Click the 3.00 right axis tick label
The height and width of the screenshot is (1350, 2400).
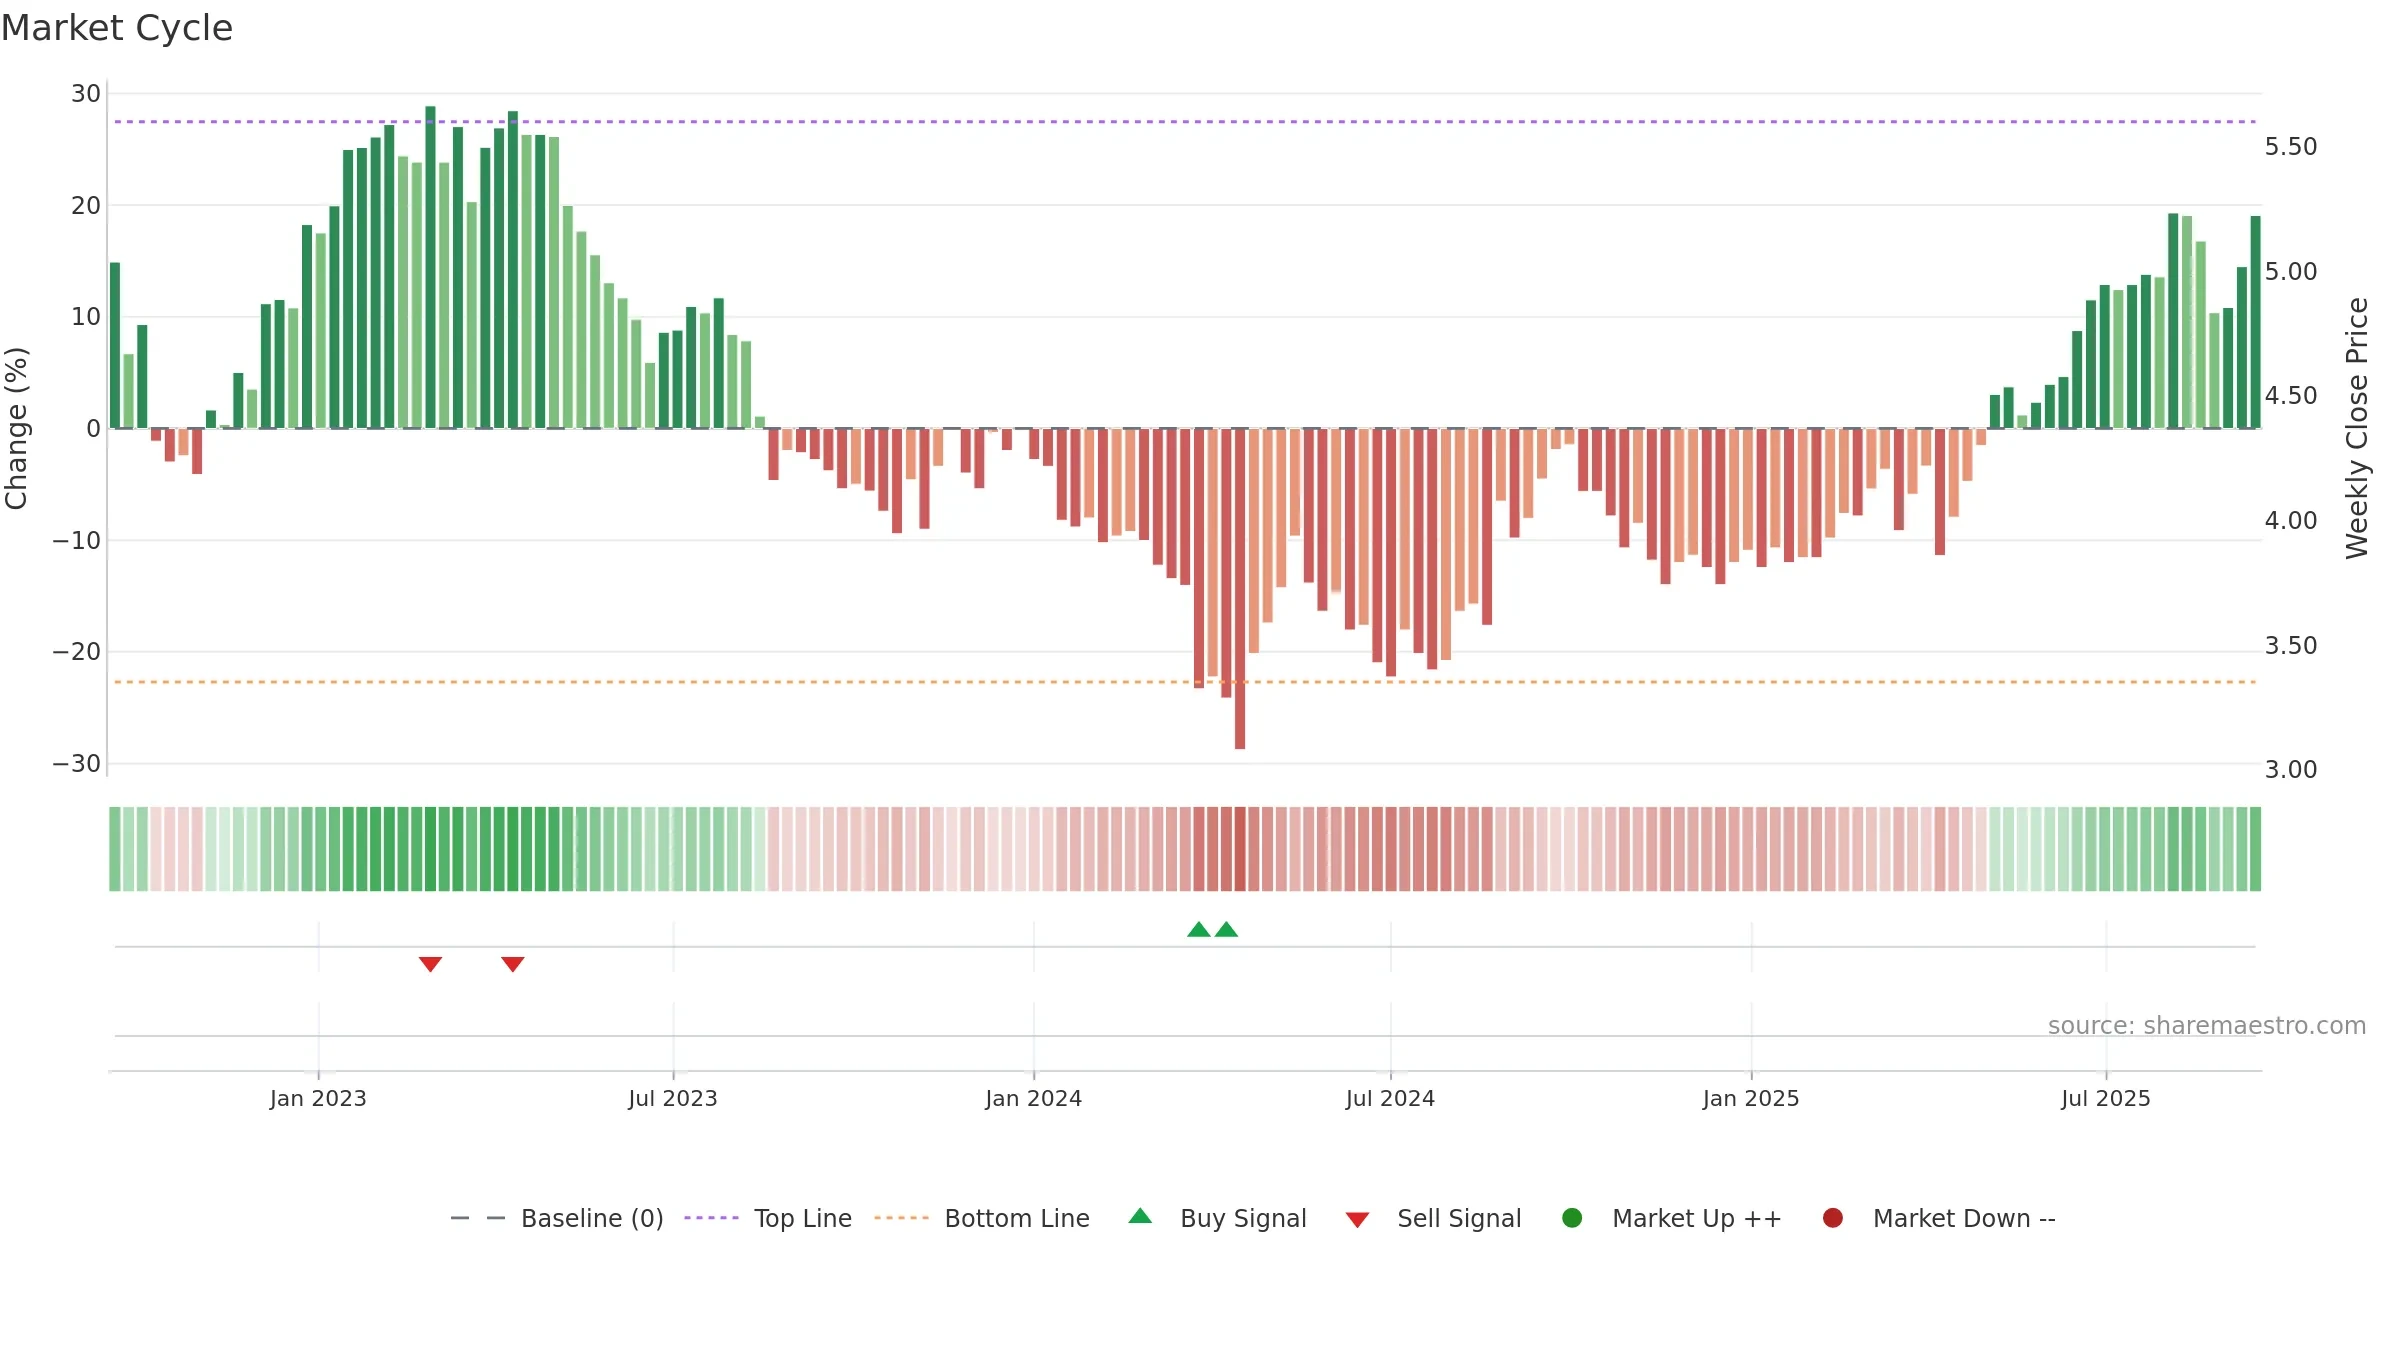tap(2291, 770)
